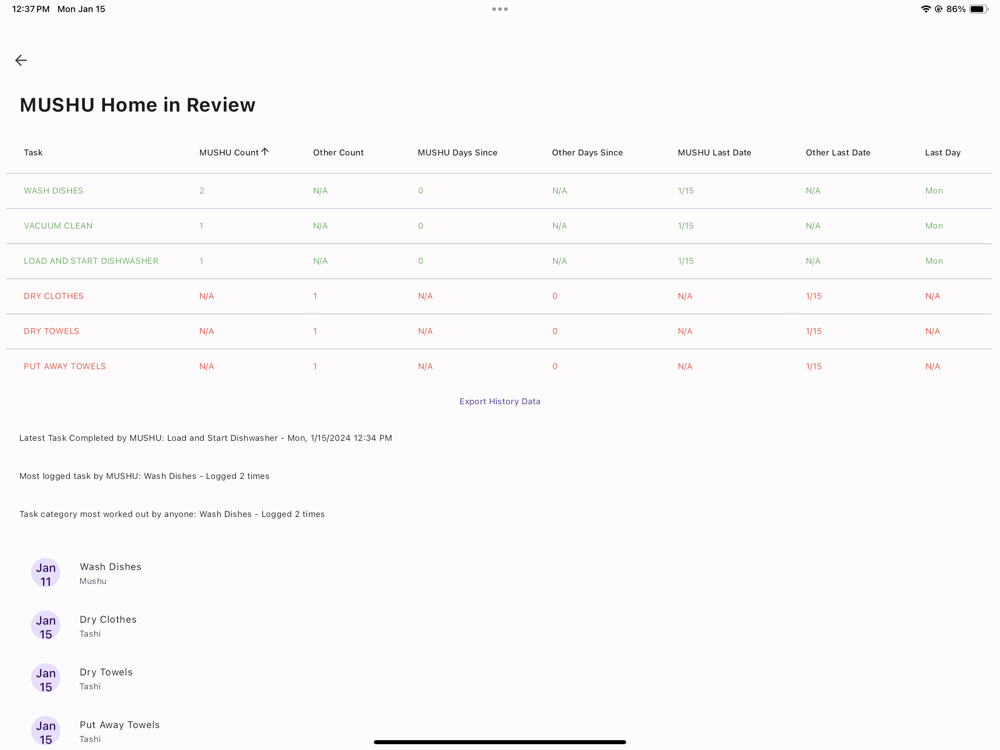The image size is (1000, 750).
Task: Sort by Last Day column header
Action: pyautogui.click(x=943, y=152)
